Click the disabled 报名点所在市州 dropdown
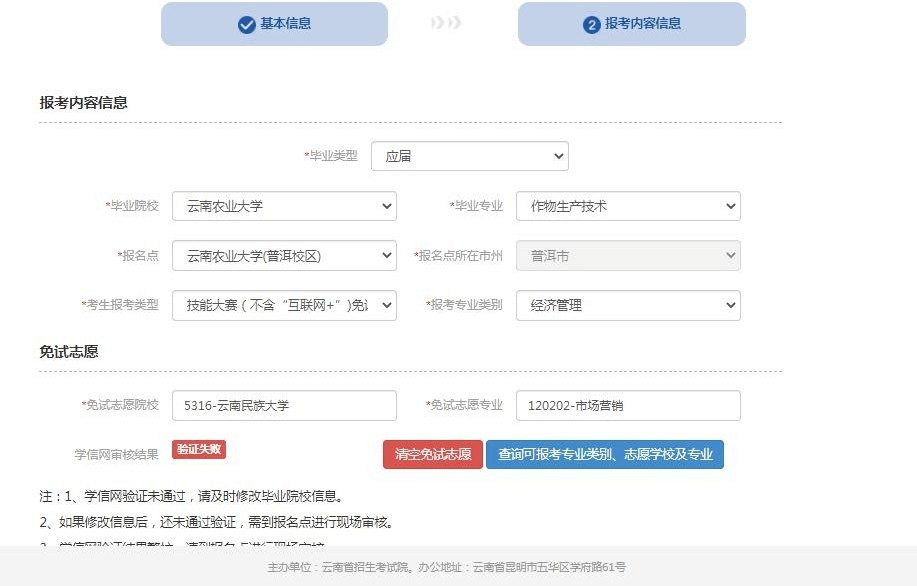917x586 pixels. tap(628, 256)
